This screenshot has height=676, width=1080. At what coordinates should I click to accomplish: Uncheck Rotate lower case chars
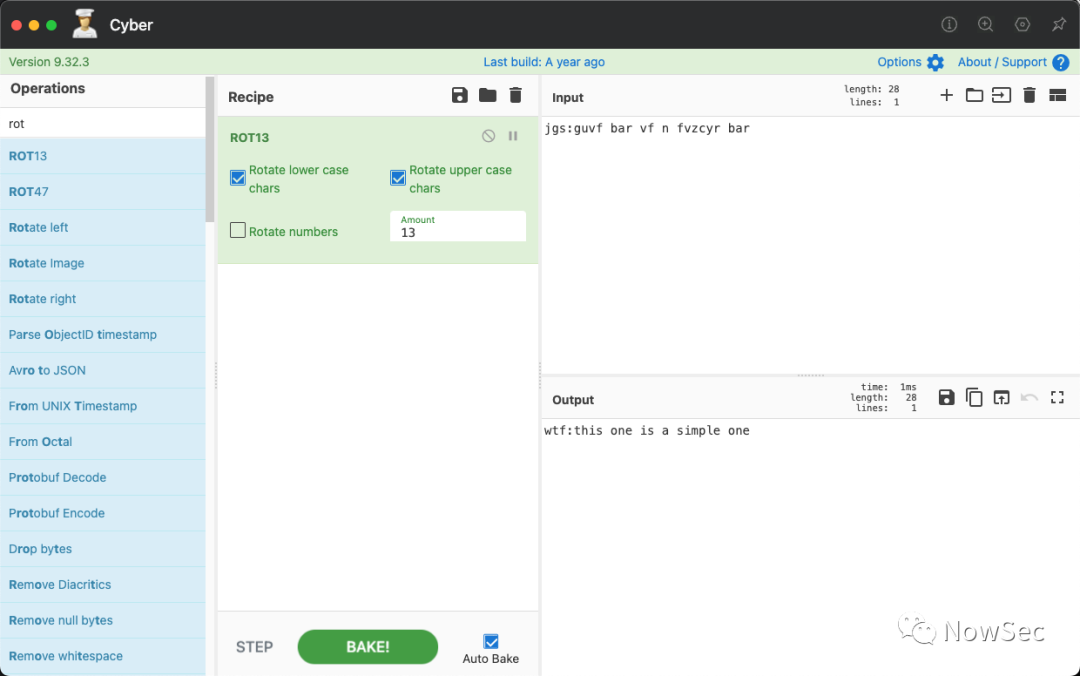[x=238, y=178]
